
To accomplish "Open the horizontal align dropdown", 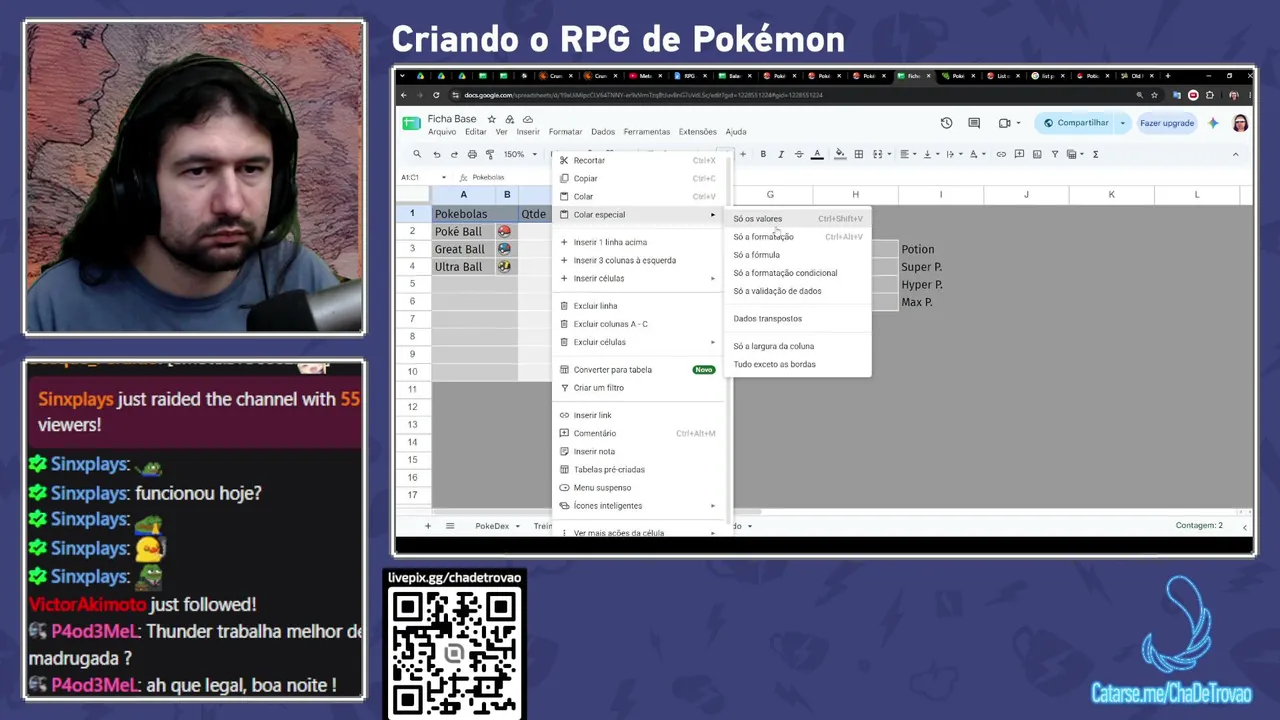I will tap(907, 154).
